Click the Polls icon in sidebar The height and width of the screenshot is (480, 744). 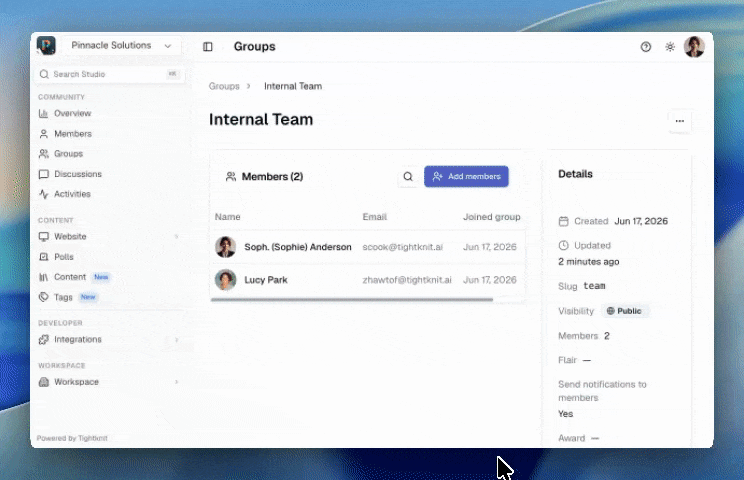(44, 257)
